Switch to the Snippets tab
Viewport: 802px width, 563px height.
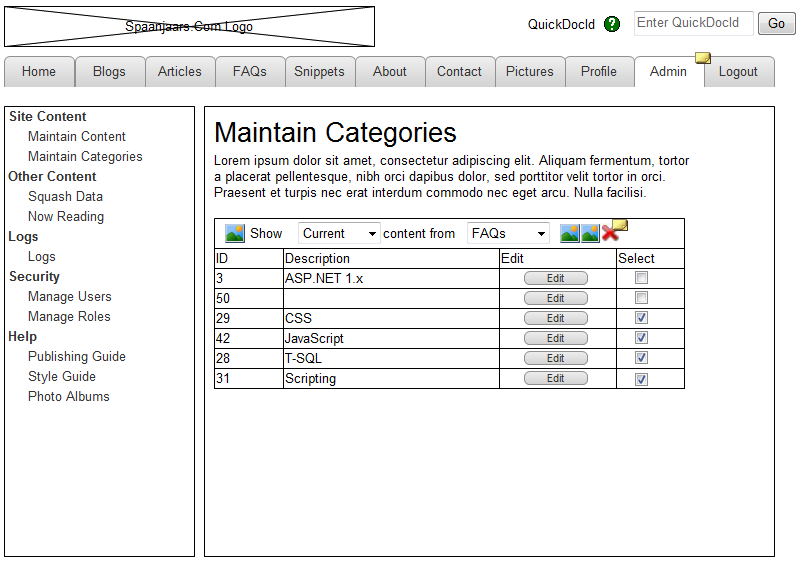point(319,72)
